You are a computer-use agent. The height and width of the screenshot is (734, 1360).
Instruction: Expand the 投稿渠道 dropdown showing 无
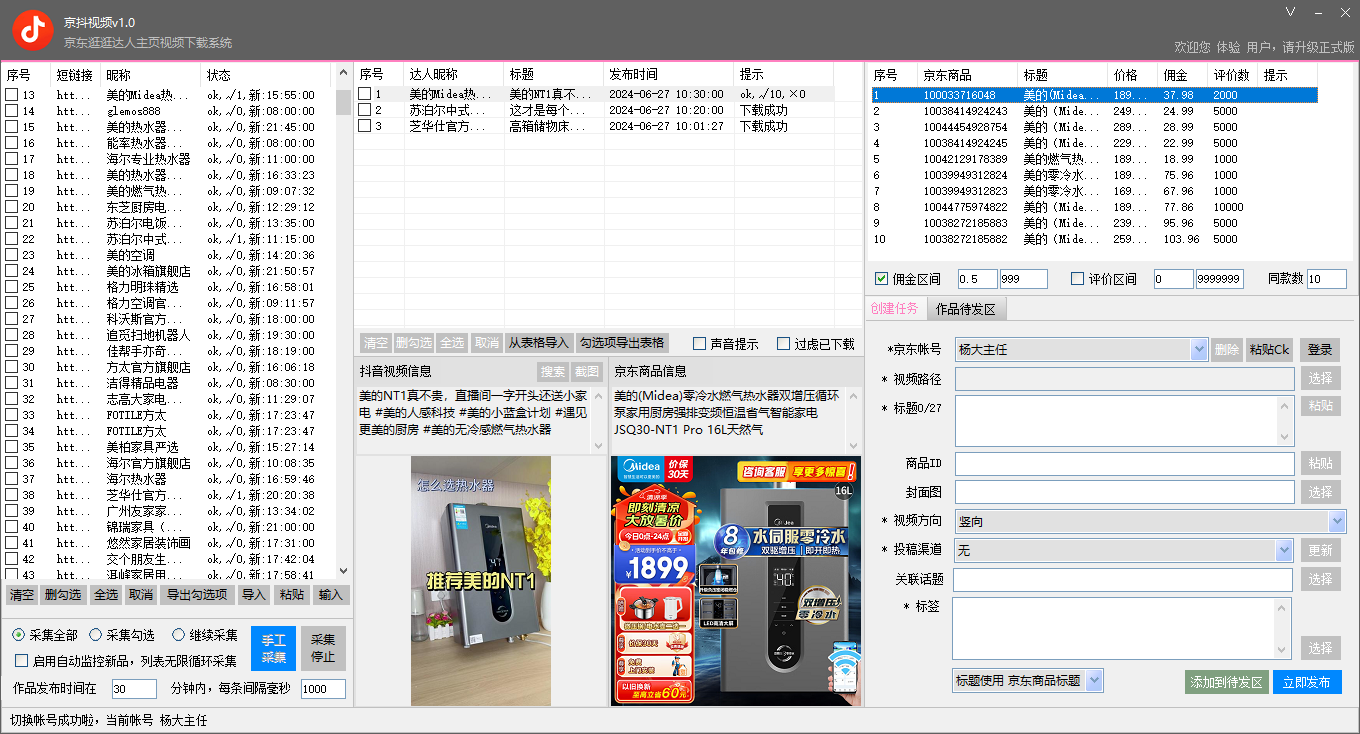[1284, 550]
